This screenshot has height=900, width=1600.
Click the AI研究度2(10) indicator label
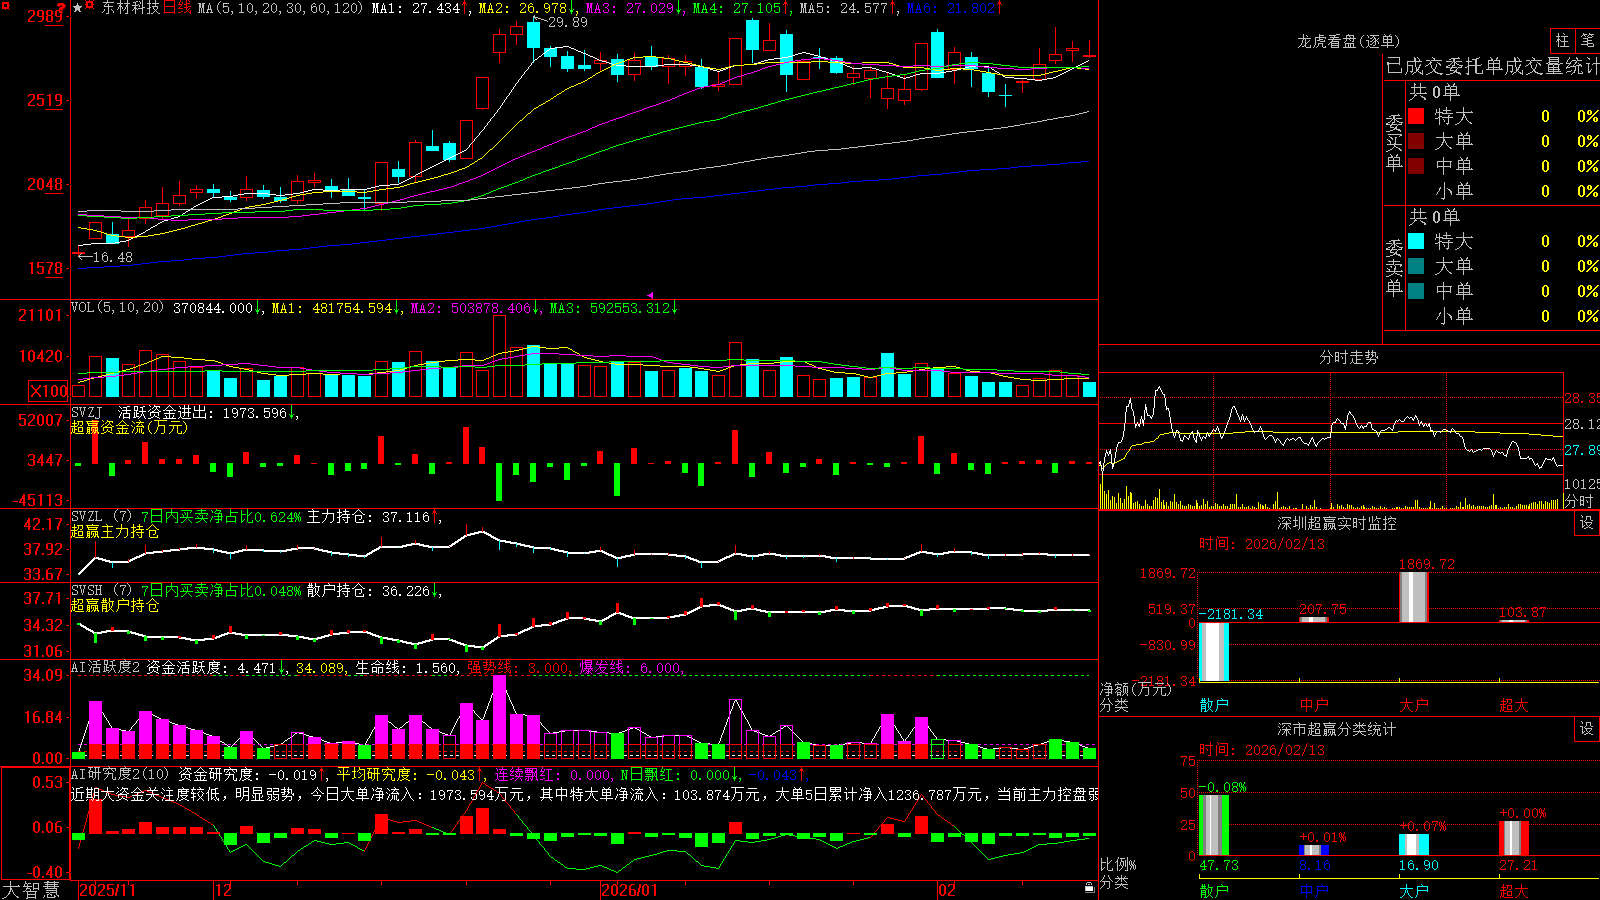(120, 774)
